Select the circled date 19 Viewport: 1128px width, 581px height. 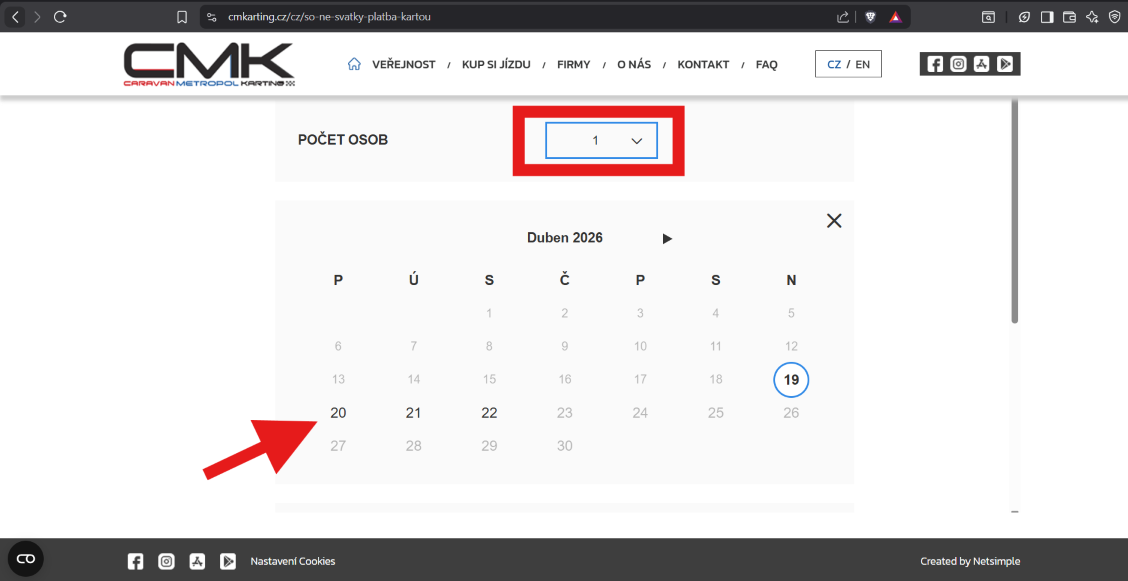791,380
